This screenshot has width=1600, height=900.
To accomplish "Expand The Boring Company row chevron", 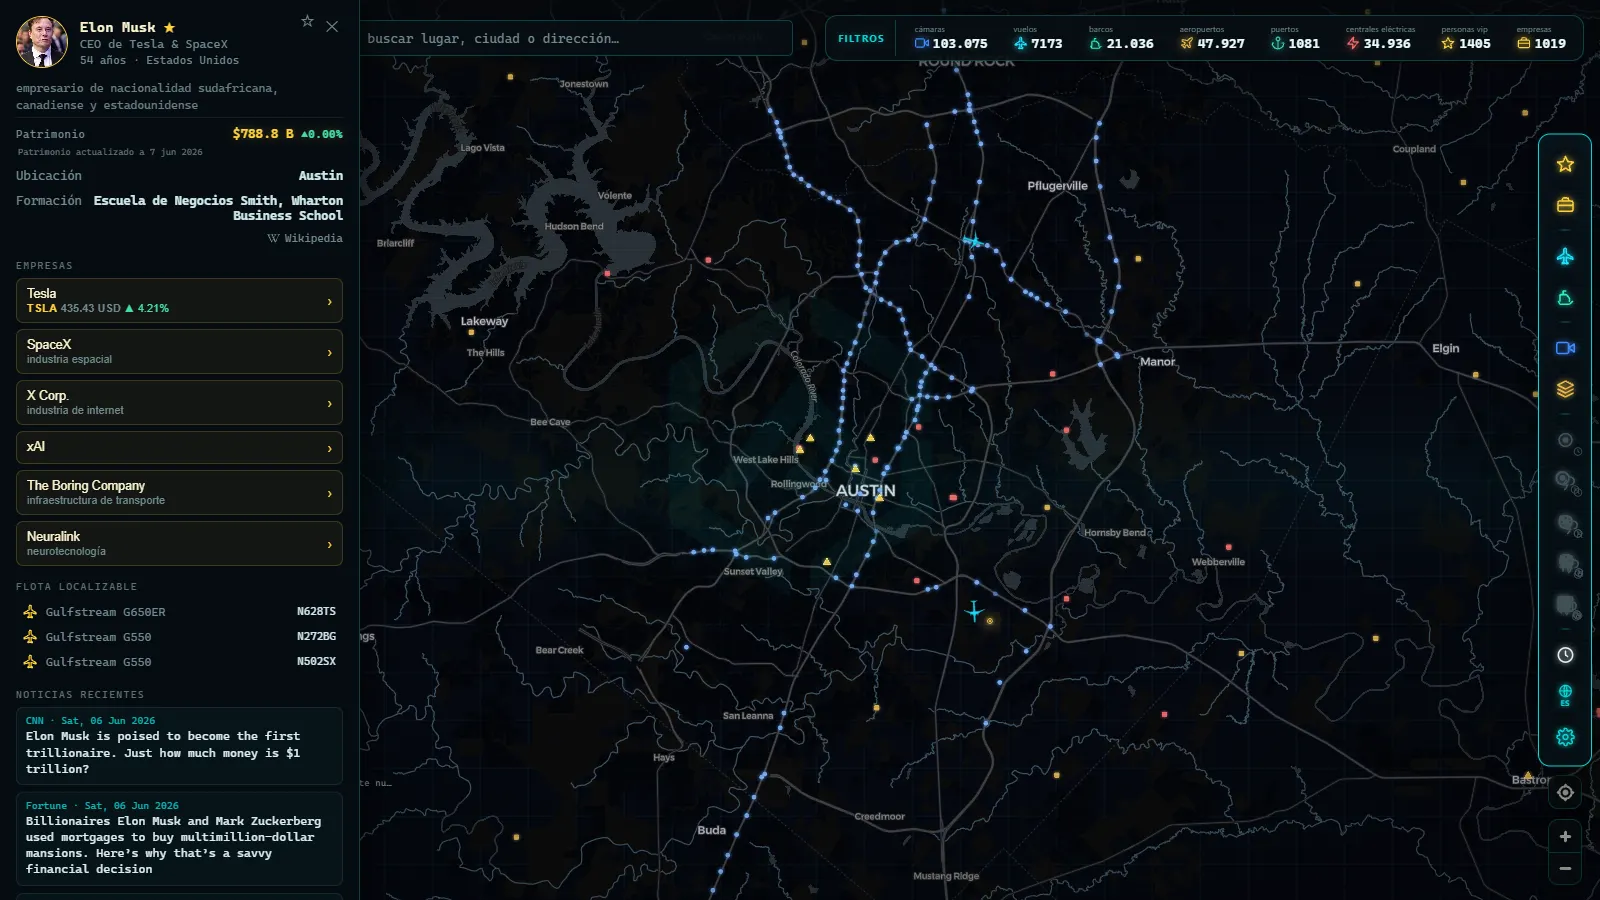I will coord(330,493).
